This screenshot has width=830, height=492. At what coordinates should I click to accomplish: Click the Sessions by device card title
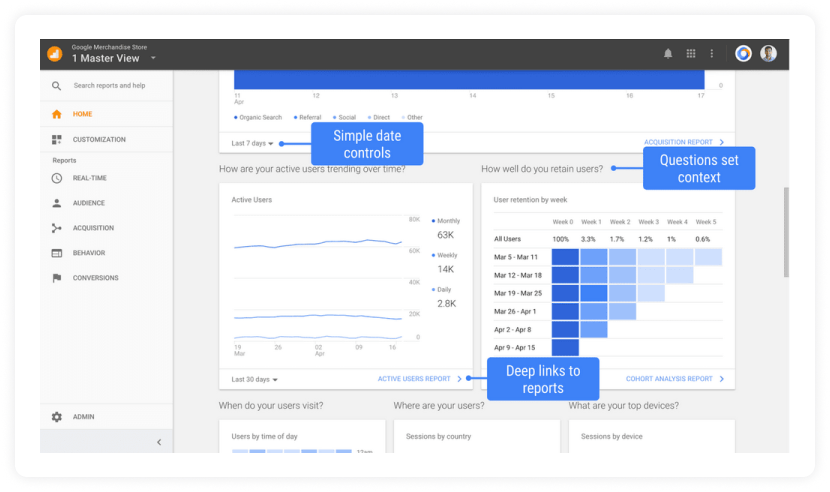point(611,436)
